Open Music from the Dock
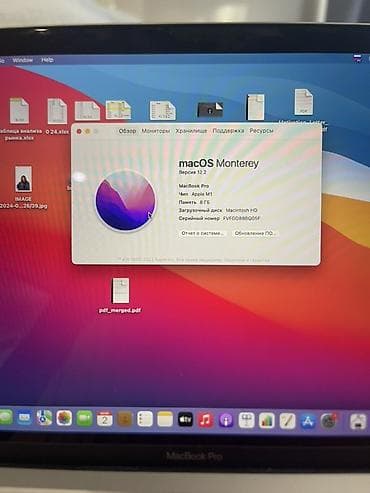 click(206, 420)
